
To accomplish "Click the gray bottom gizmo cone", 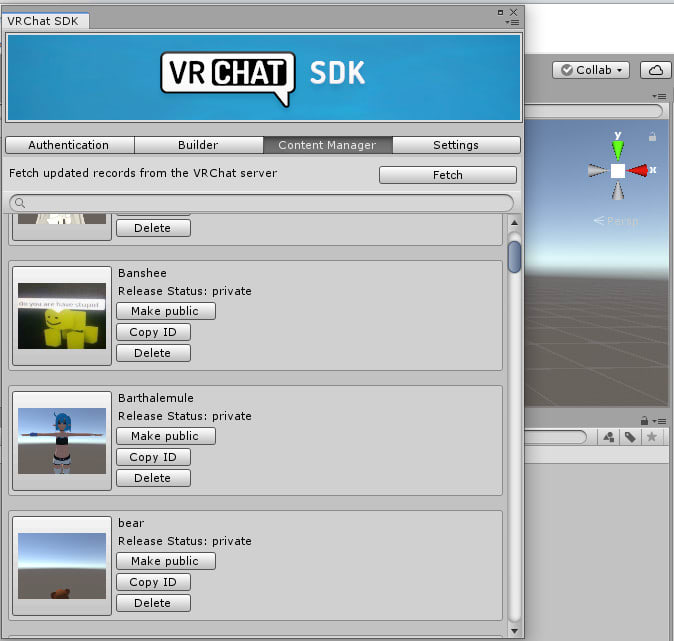I will point(618,190).
